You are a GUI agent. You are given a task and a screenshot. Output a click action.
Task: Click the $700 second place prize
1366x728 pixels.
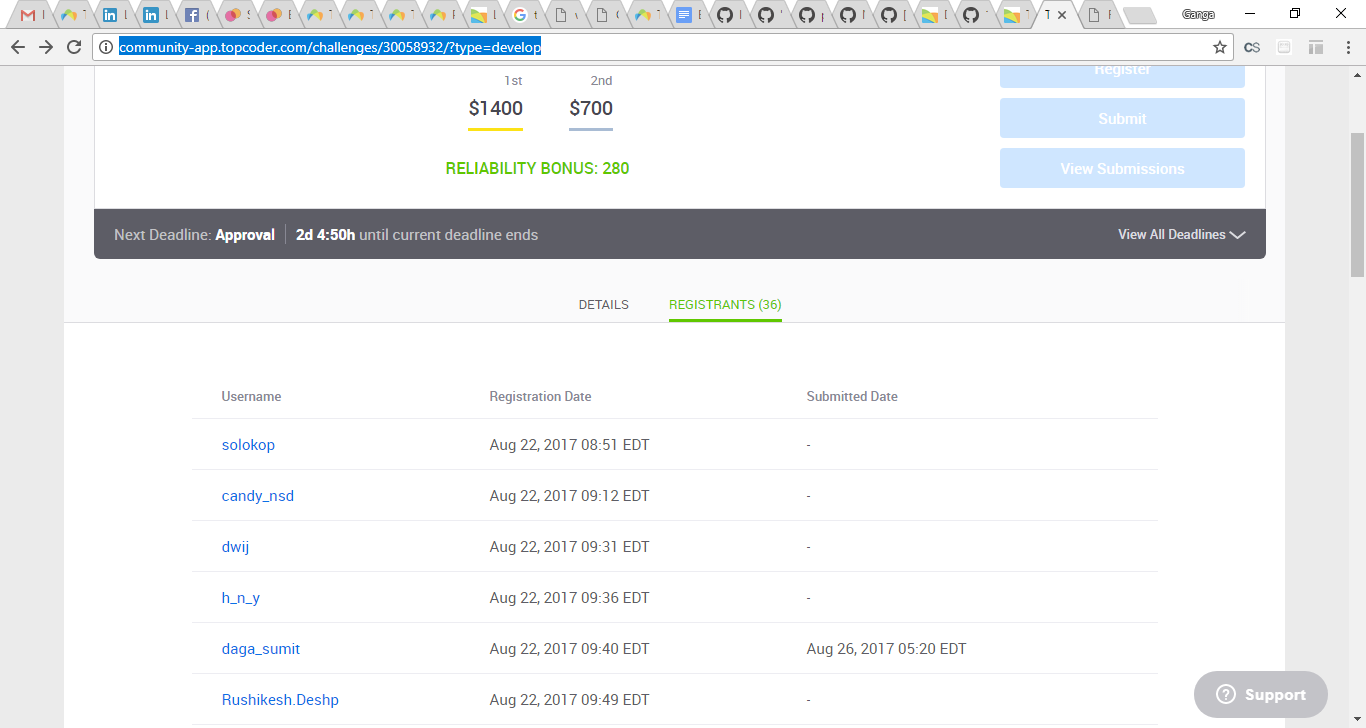(591, 108)
